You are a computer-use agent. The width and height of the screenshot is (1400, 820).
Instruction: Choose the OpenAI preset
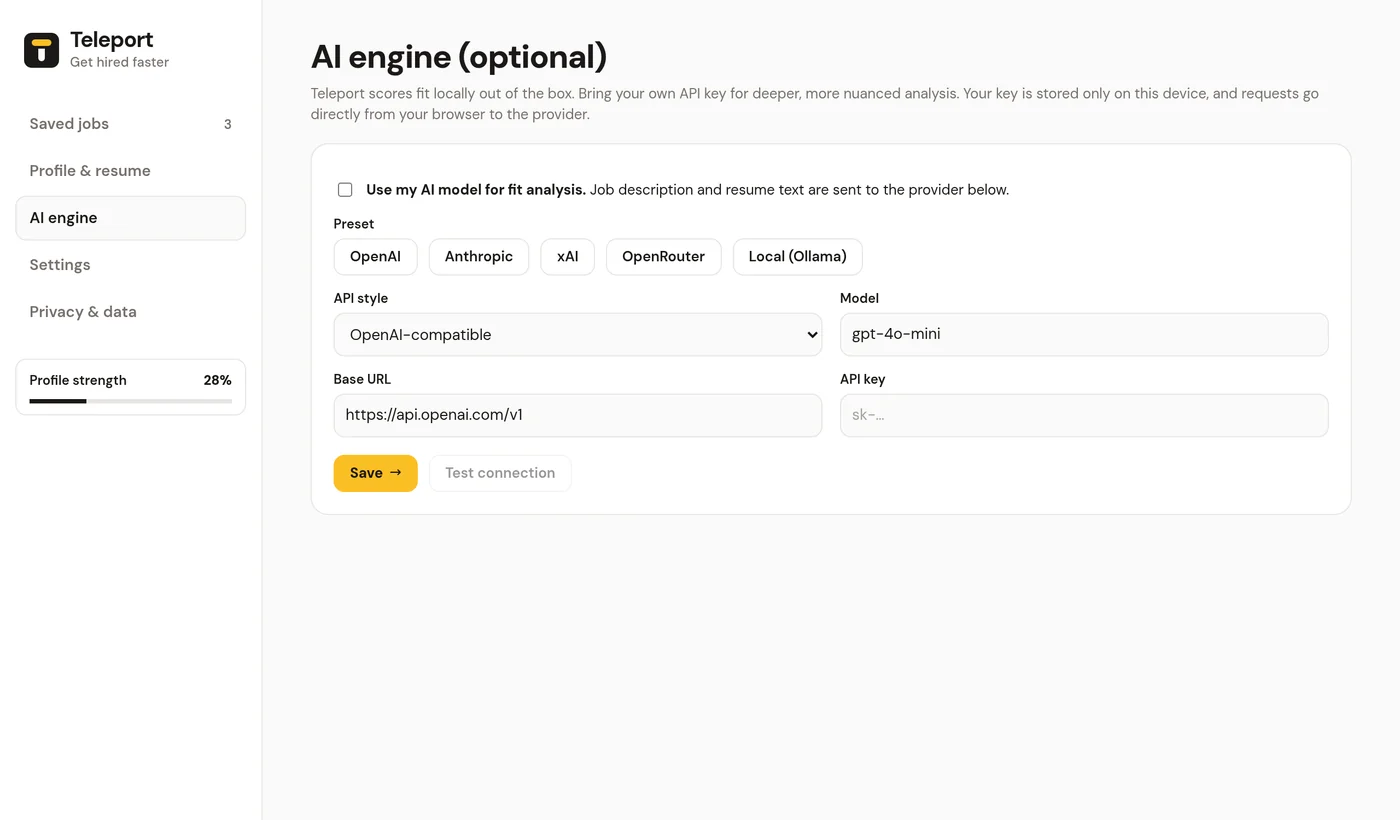click(375, 257)
